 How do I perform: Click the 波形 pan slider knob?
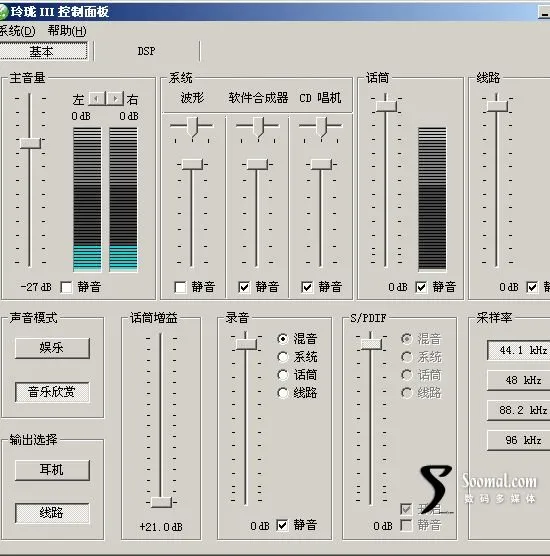tap(192, 127)
